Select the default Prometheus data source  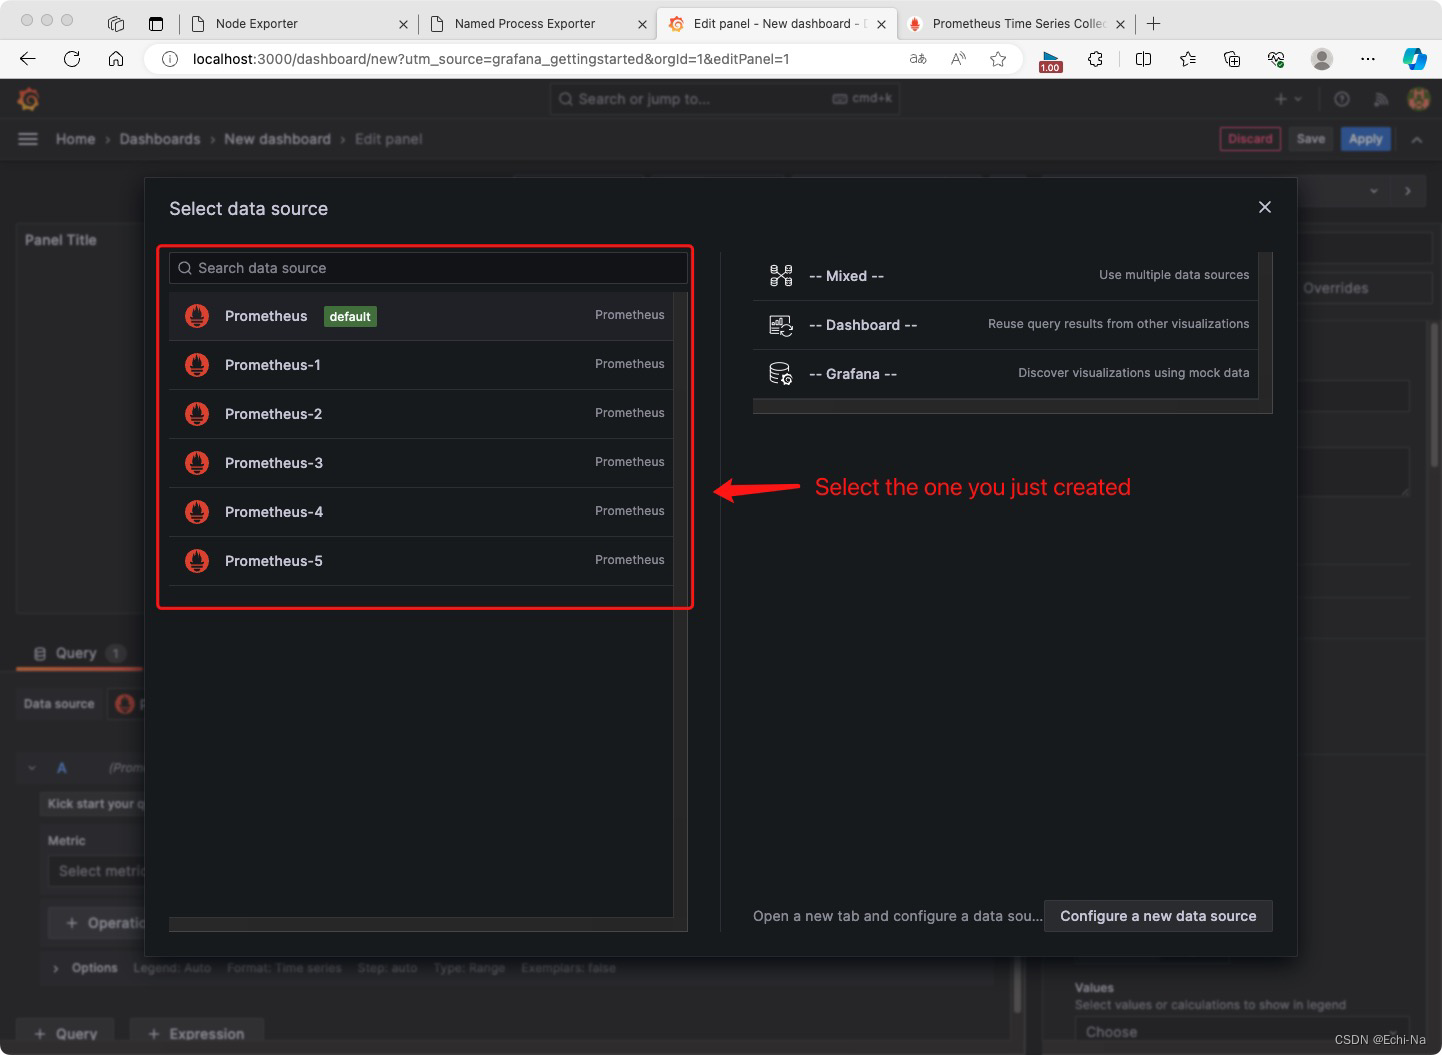421,316
